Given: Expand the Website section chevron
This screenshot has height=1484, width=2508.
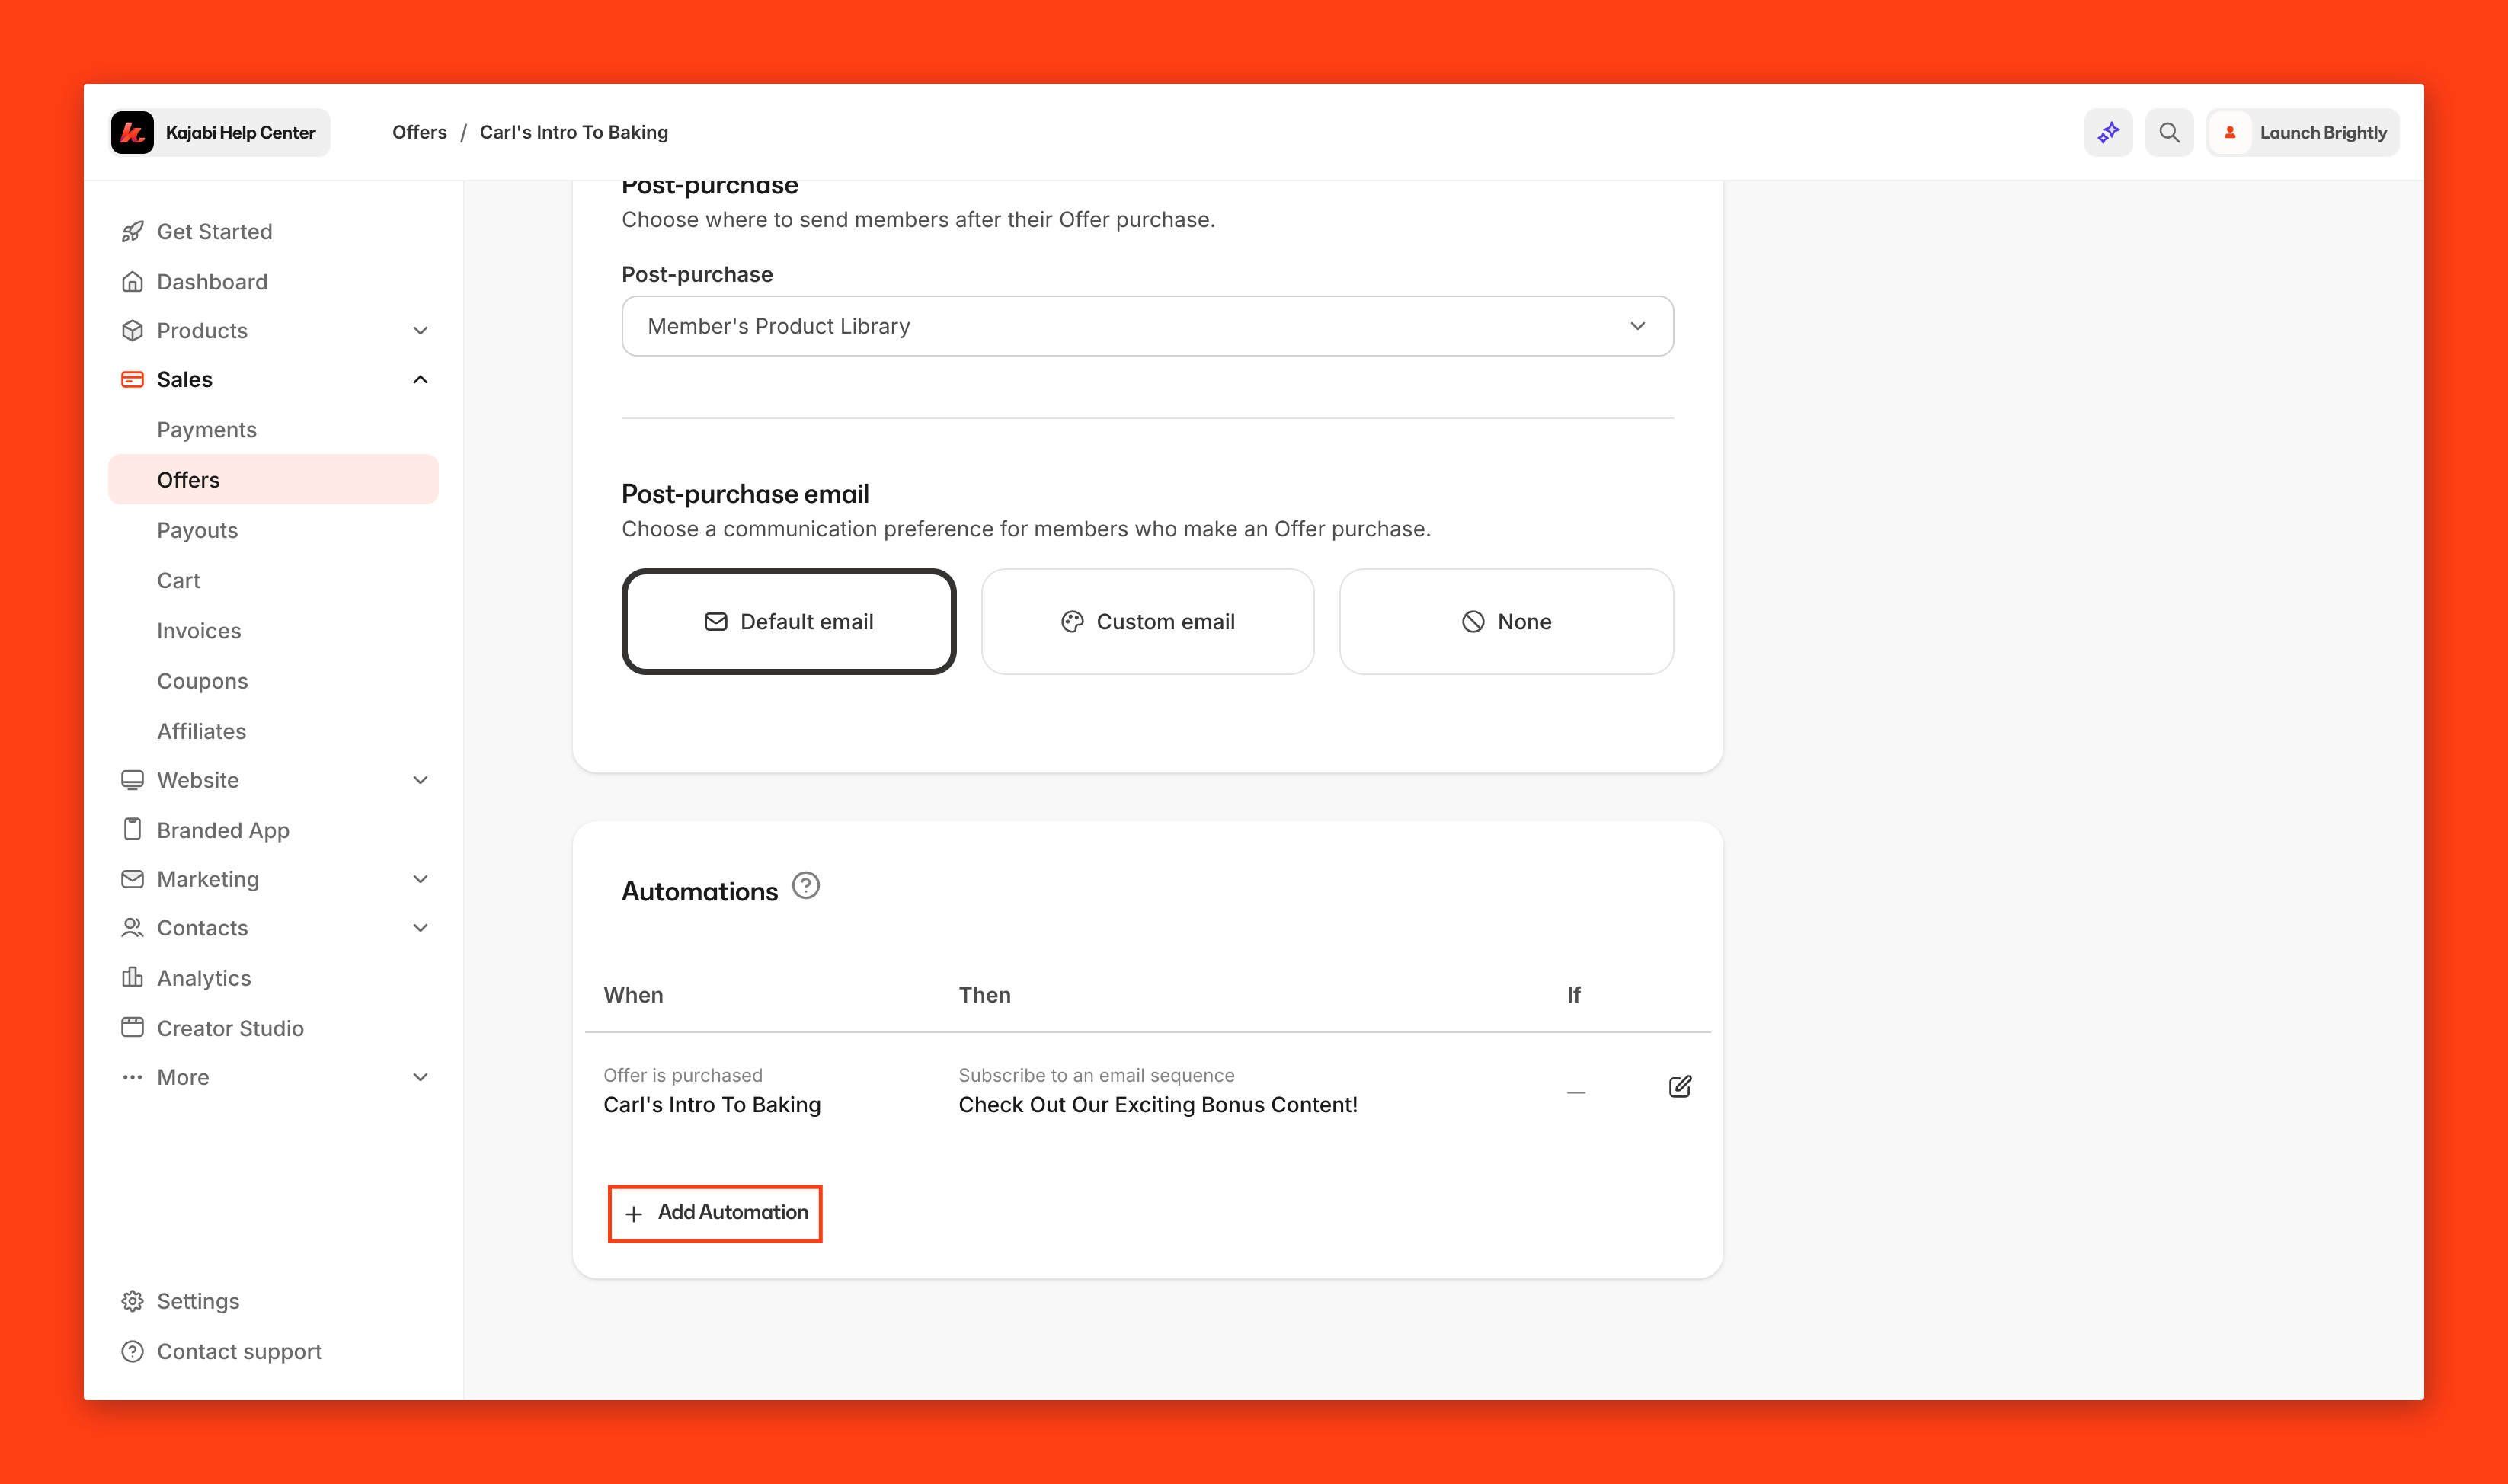Looking at the screenshot, I should click(x=421, y=780).
